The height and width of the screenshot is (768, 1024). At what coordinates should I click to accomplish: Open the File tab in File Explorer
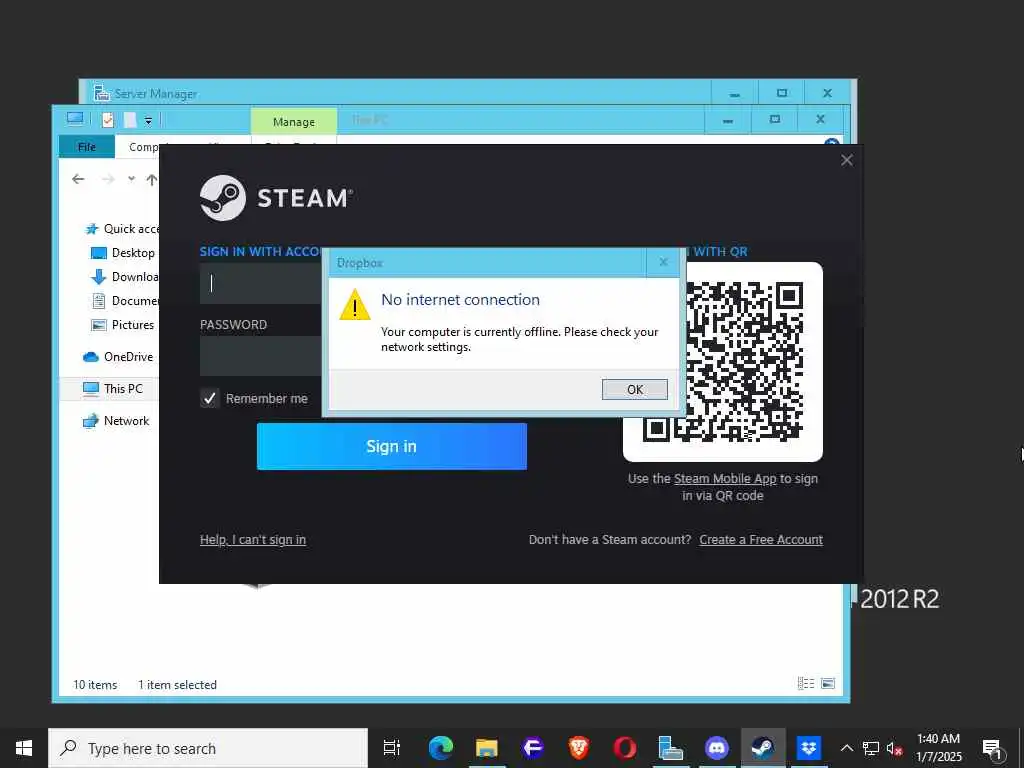[87, 147]
